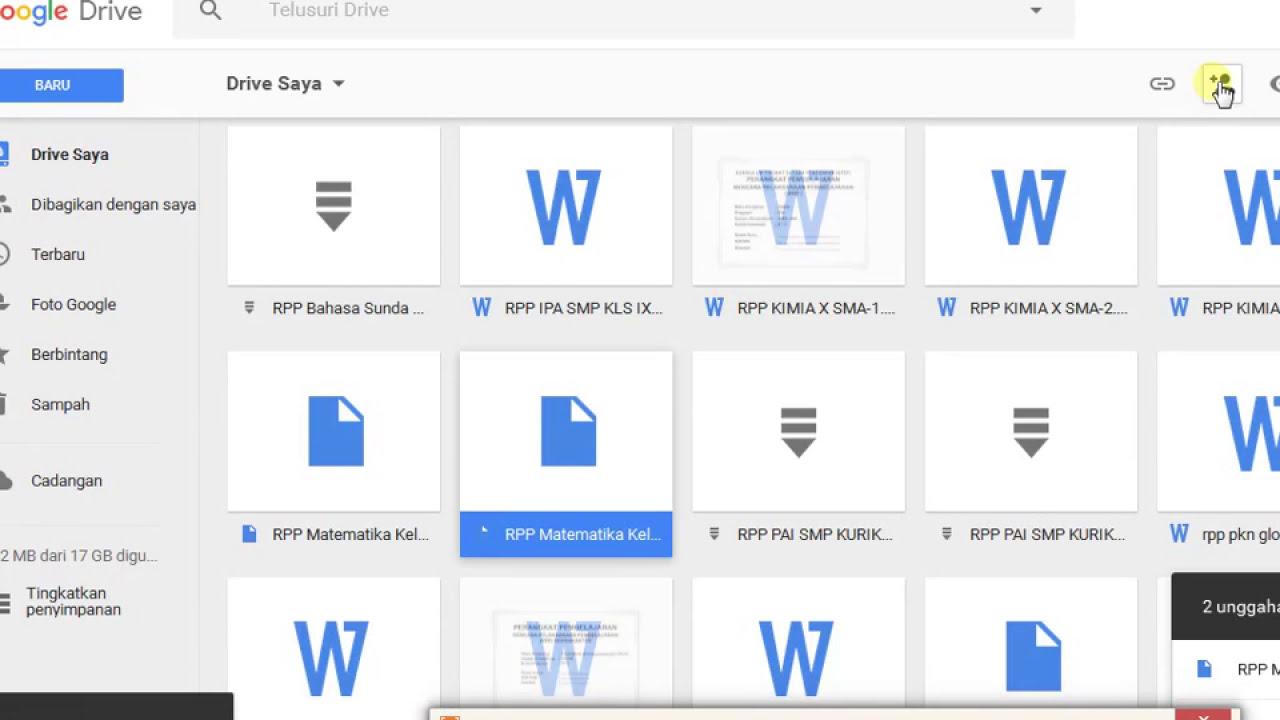The image size is (1280, 720).
Task: Click the BARU button
Action: (62, 85)
